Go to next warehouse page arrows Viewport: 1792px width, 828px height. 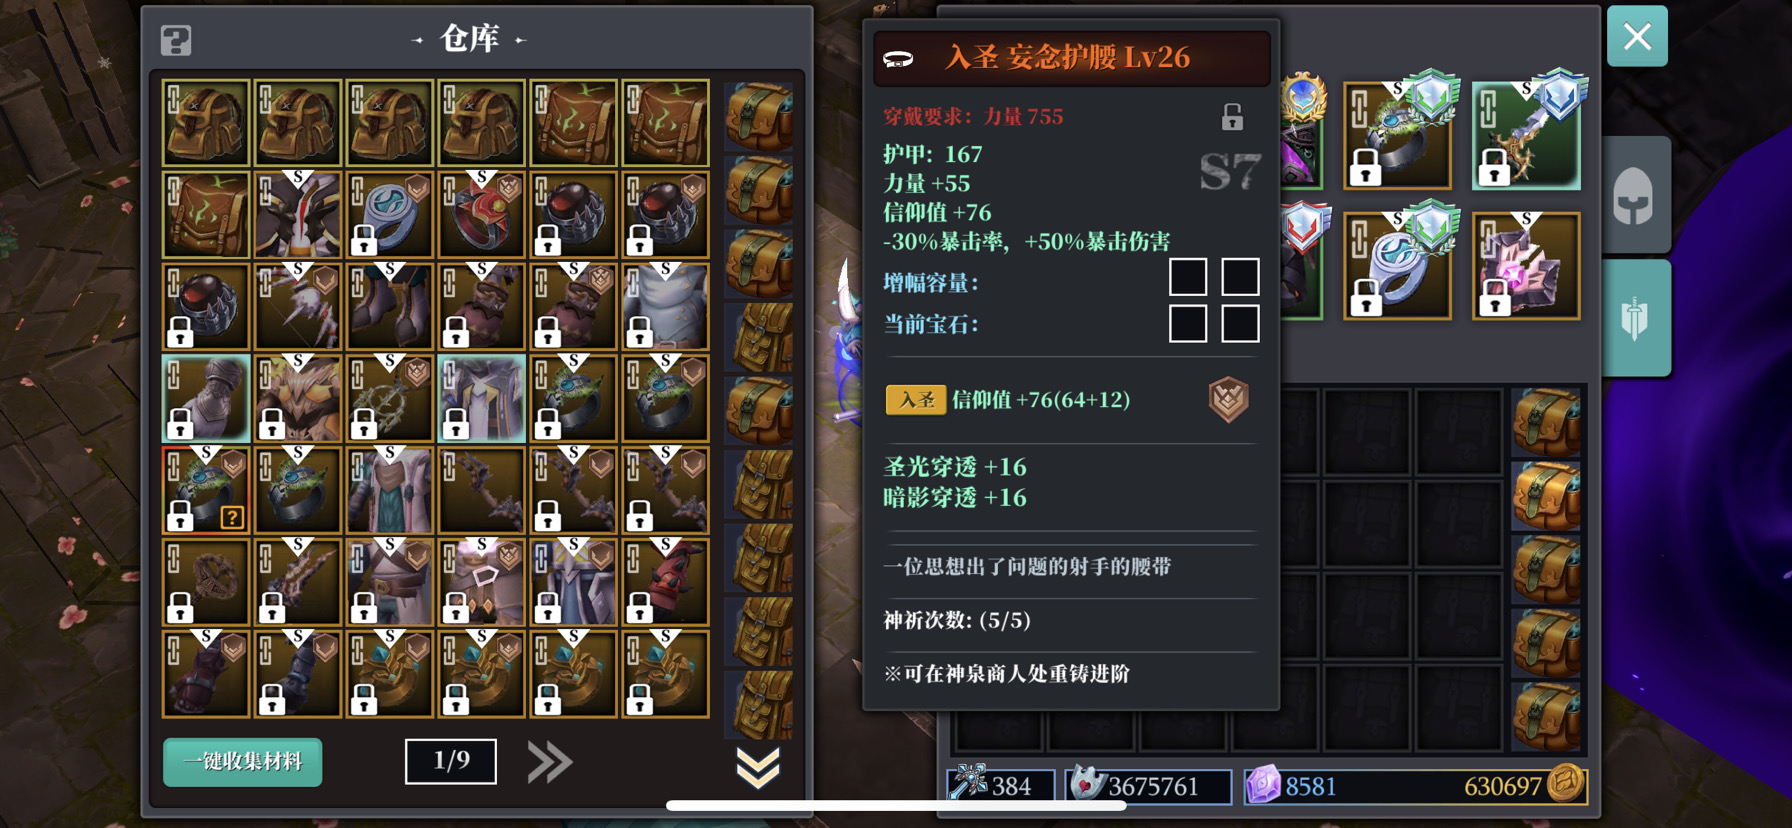549,763
